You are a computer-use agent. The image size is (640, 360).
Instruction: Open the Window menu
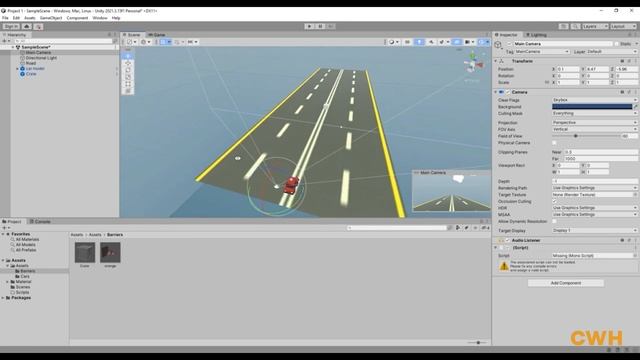pyautogui.click(x=100, y=18)
